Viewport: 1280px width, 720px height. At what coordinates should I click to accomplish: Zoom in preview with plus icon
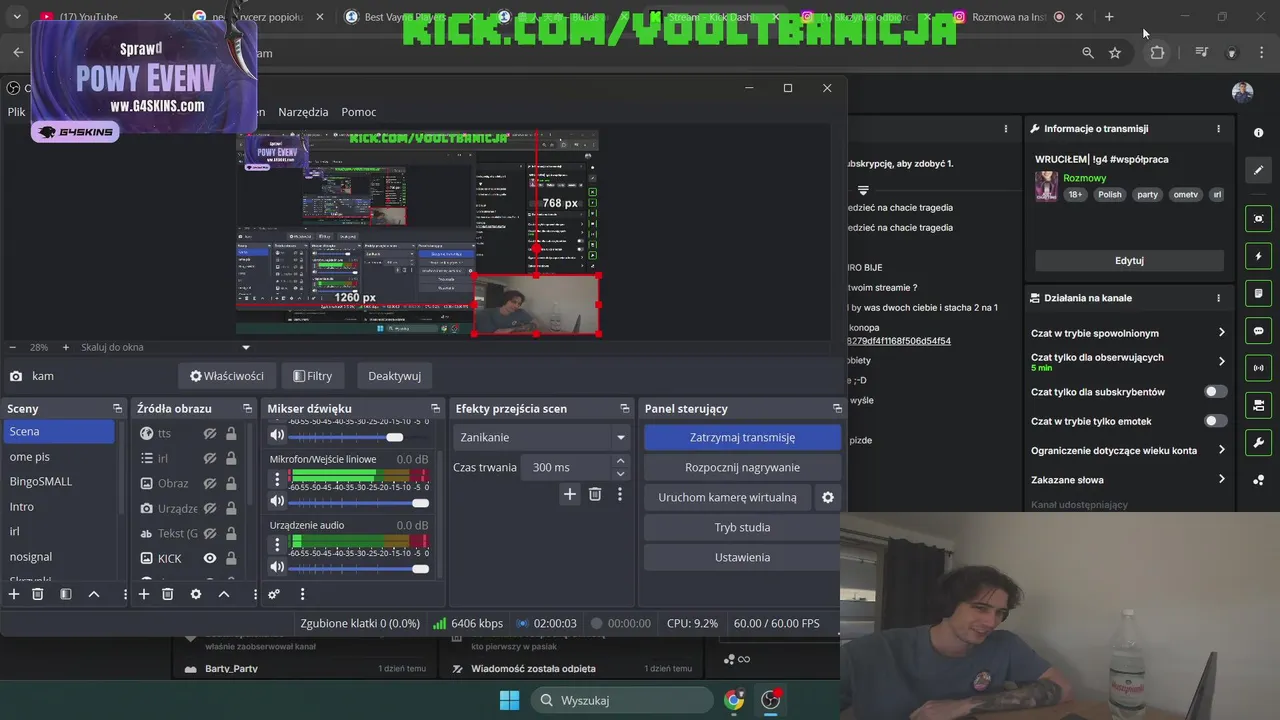66,347
